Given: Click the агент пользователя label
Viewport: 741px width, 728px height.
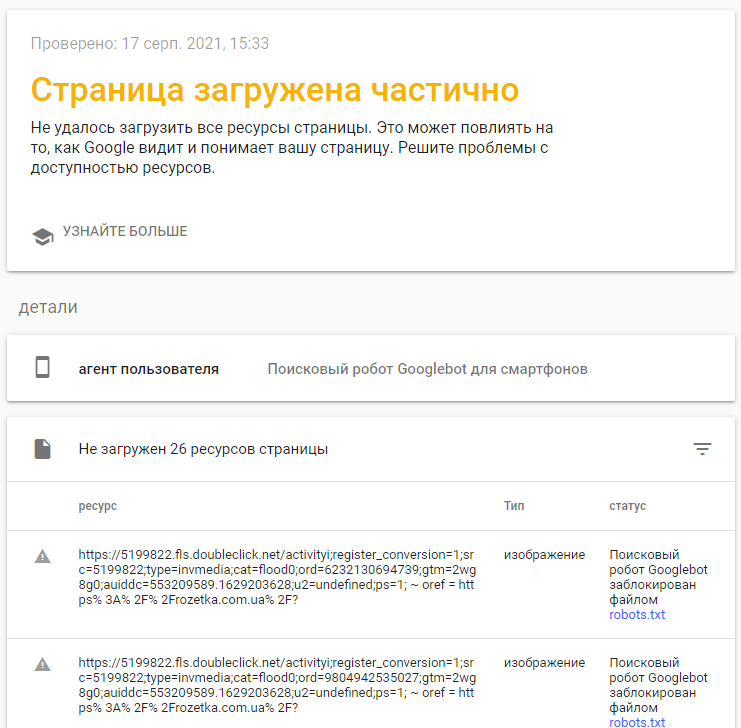Looking at the screenshot, I should pos(148,369).
